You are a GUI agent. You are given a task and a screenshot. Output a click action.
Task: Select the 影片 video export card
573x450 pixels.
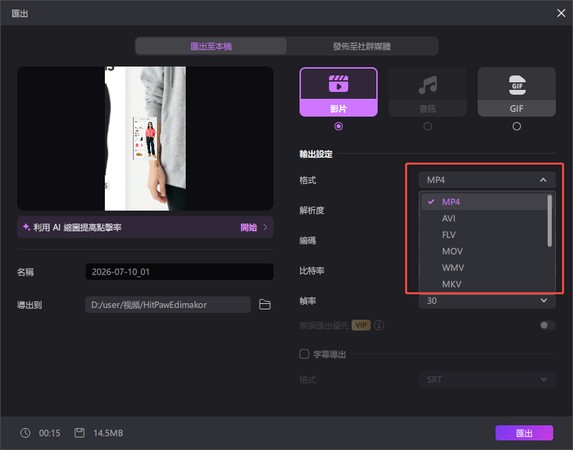coord(338,92)
